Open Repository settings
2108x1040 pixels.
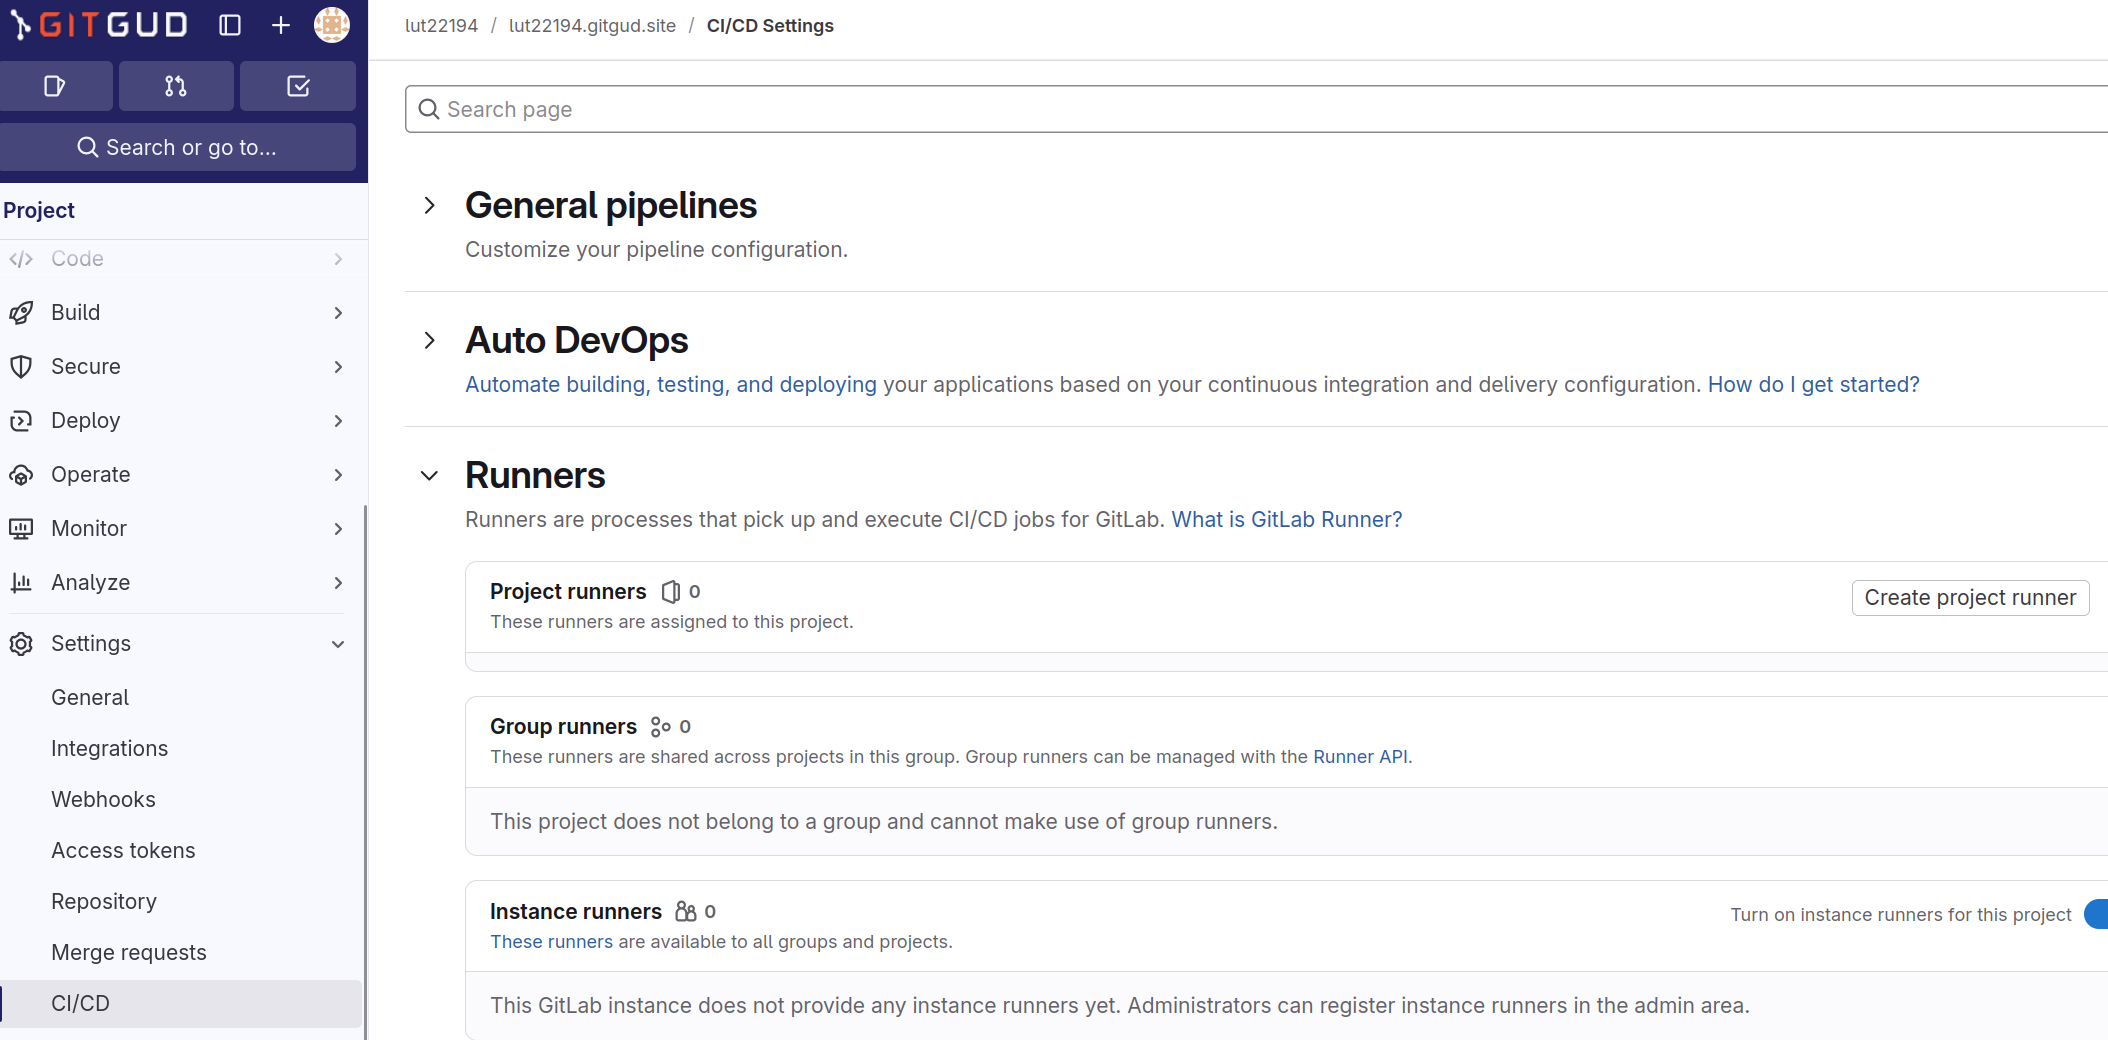click(104, 902)
